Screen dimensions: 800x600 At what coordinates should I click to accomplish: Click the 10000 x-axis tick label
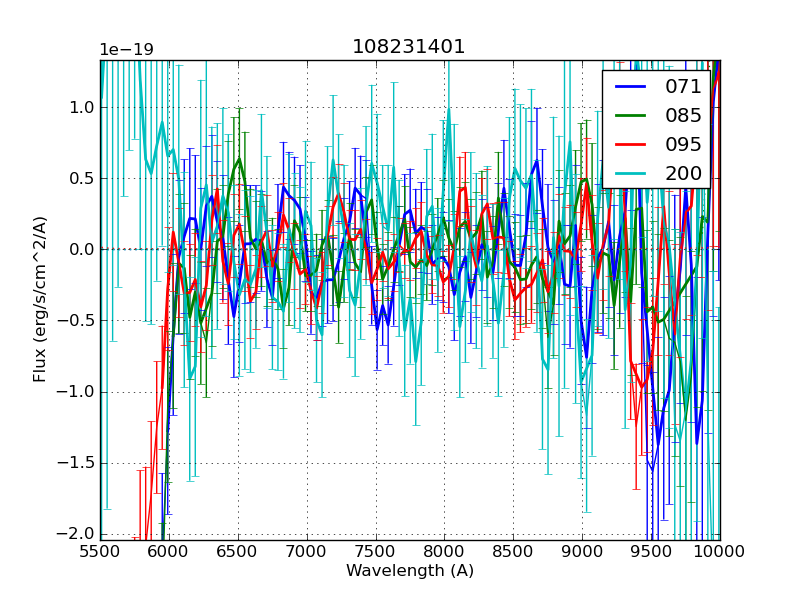720,551
